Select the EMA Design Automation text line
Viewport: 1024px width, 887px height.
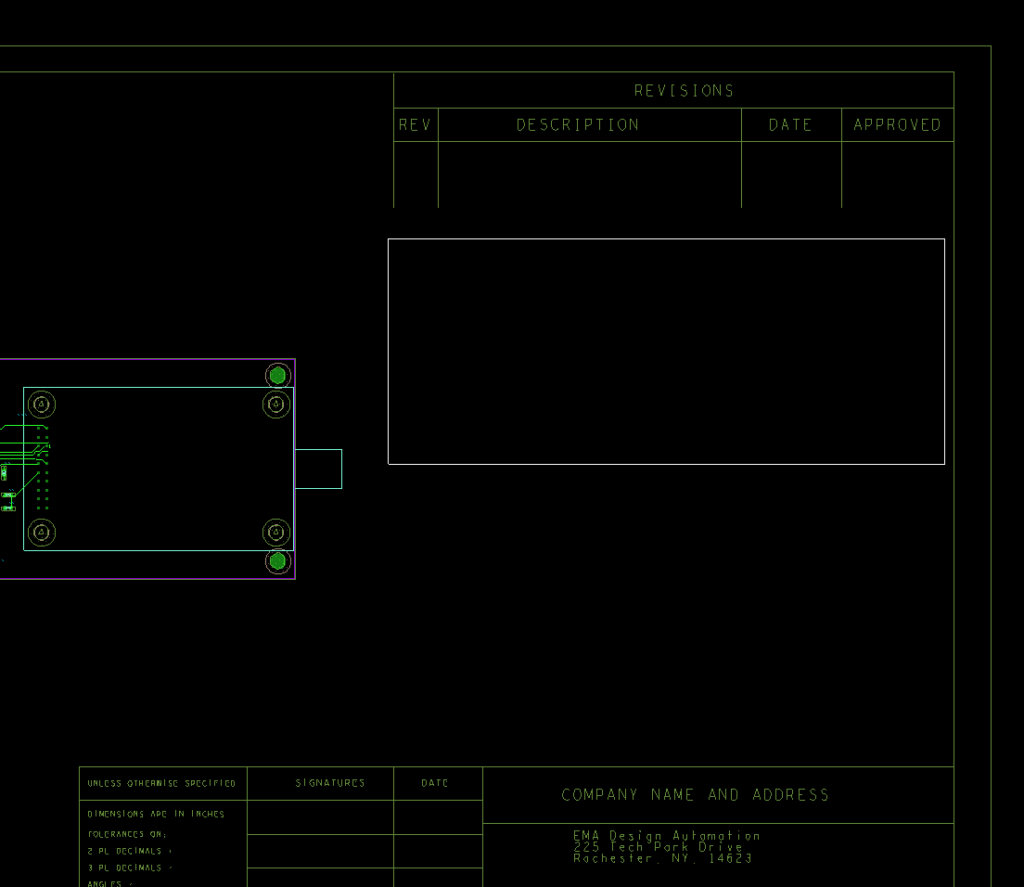click(667, 835)
